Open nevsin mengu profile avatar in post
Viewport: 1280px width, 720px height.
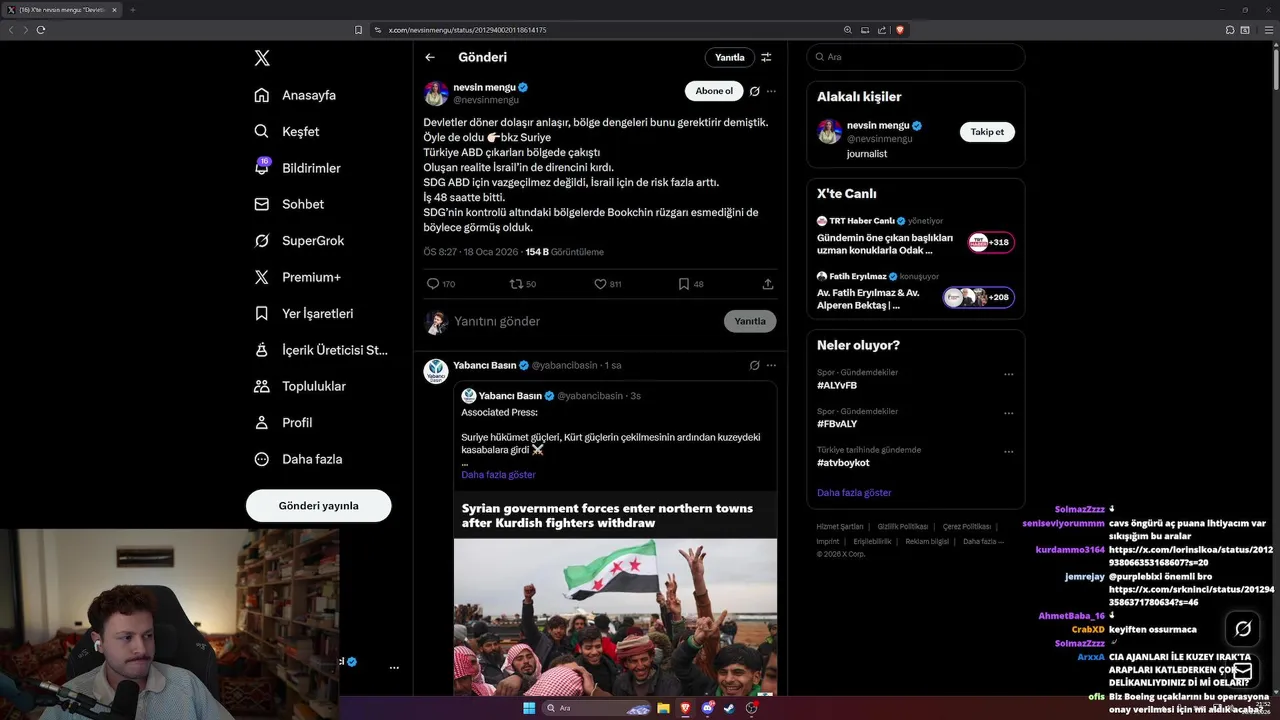point(436,94)
